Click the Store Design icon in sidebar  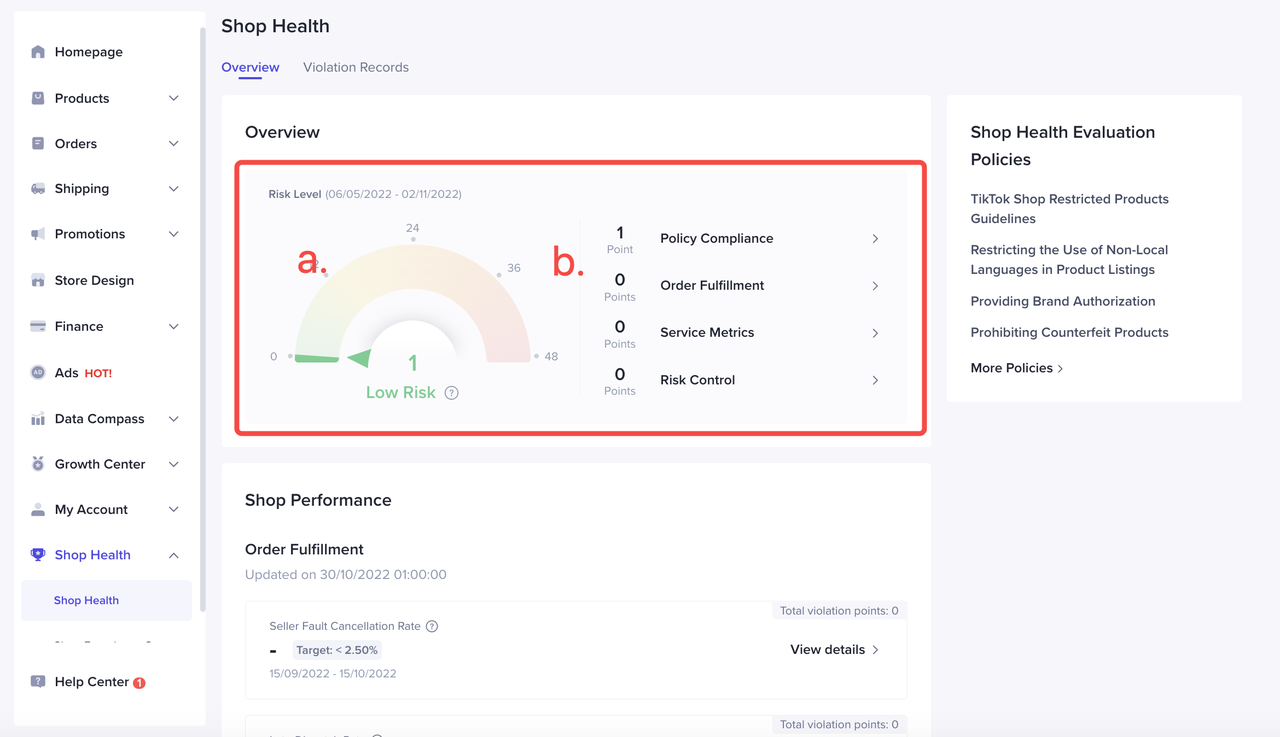click(38, 281)
